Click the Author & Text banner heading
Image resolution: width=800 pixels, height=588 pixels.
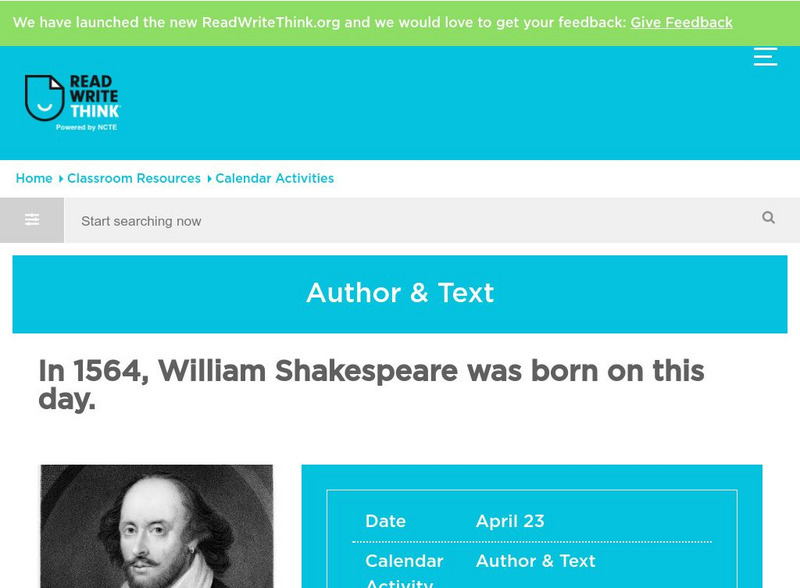tap(399, 293)
